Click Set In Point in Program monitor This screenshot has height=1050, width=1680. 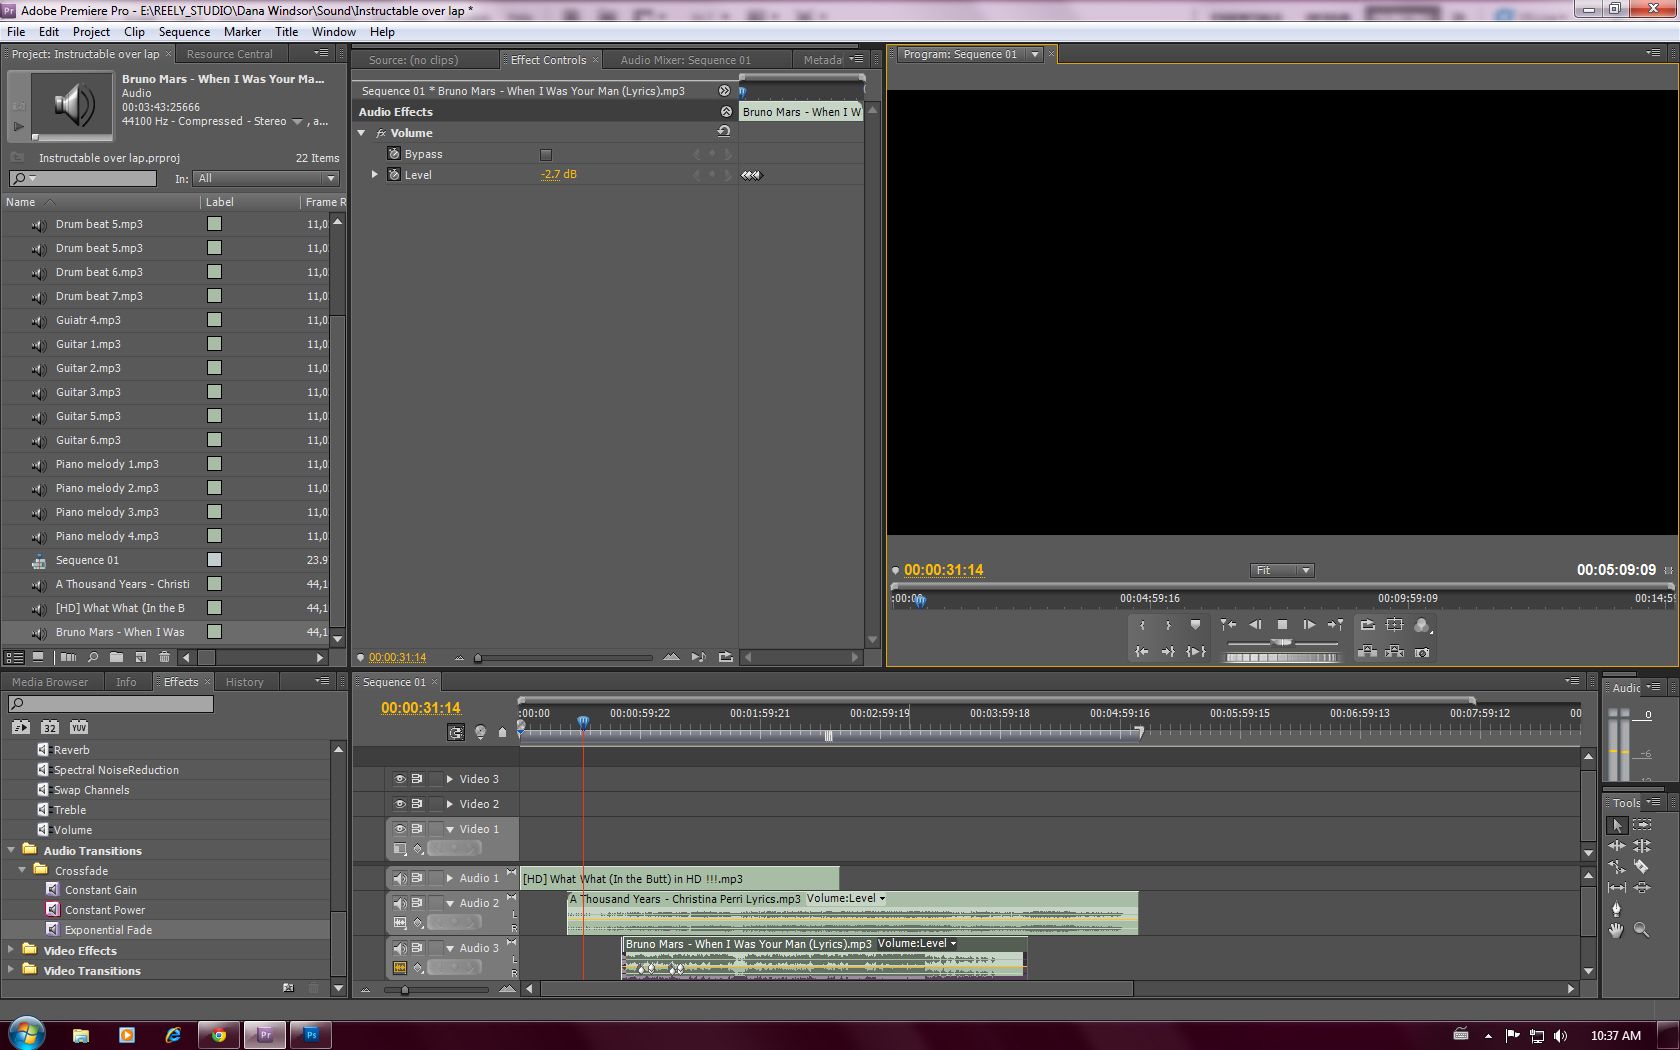point(1142,625)
